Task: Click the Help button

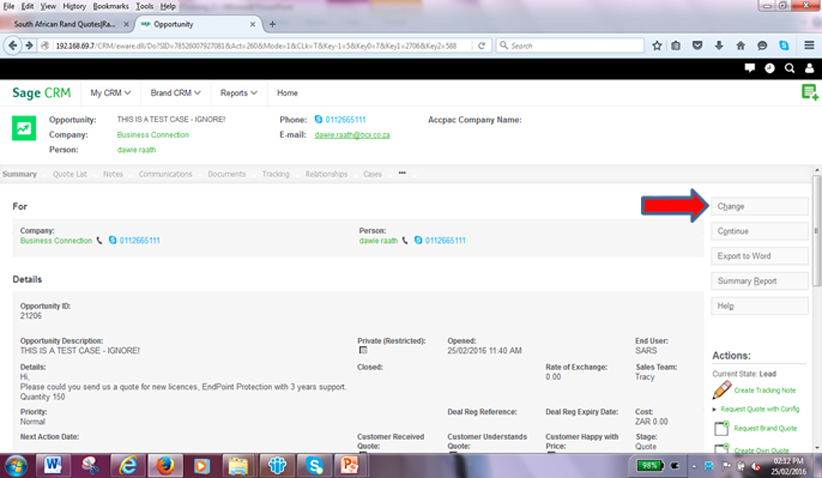Action: pos(760,306)
